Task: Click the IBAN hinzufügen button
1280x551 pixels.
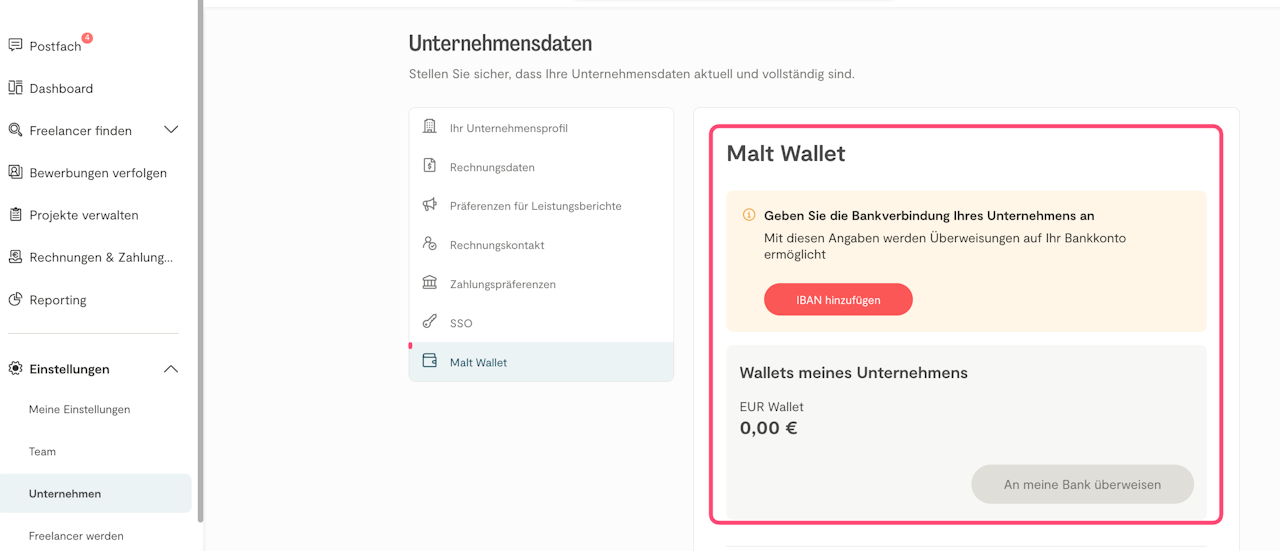Action: (838, 300)
